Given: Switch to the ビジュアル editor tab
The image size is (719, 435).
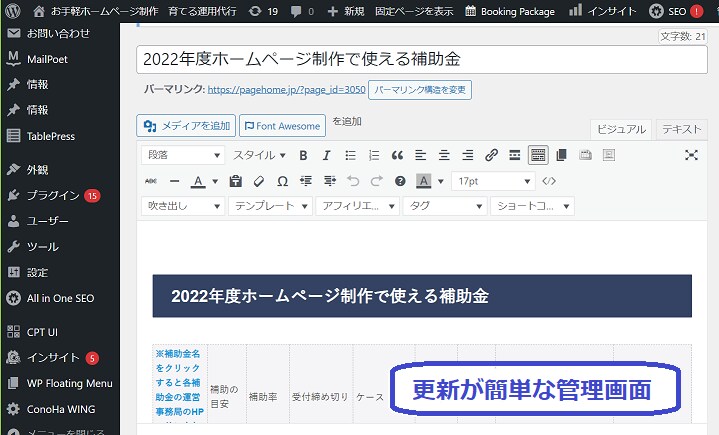Looking at the screenshot, I should click(621, 130).
